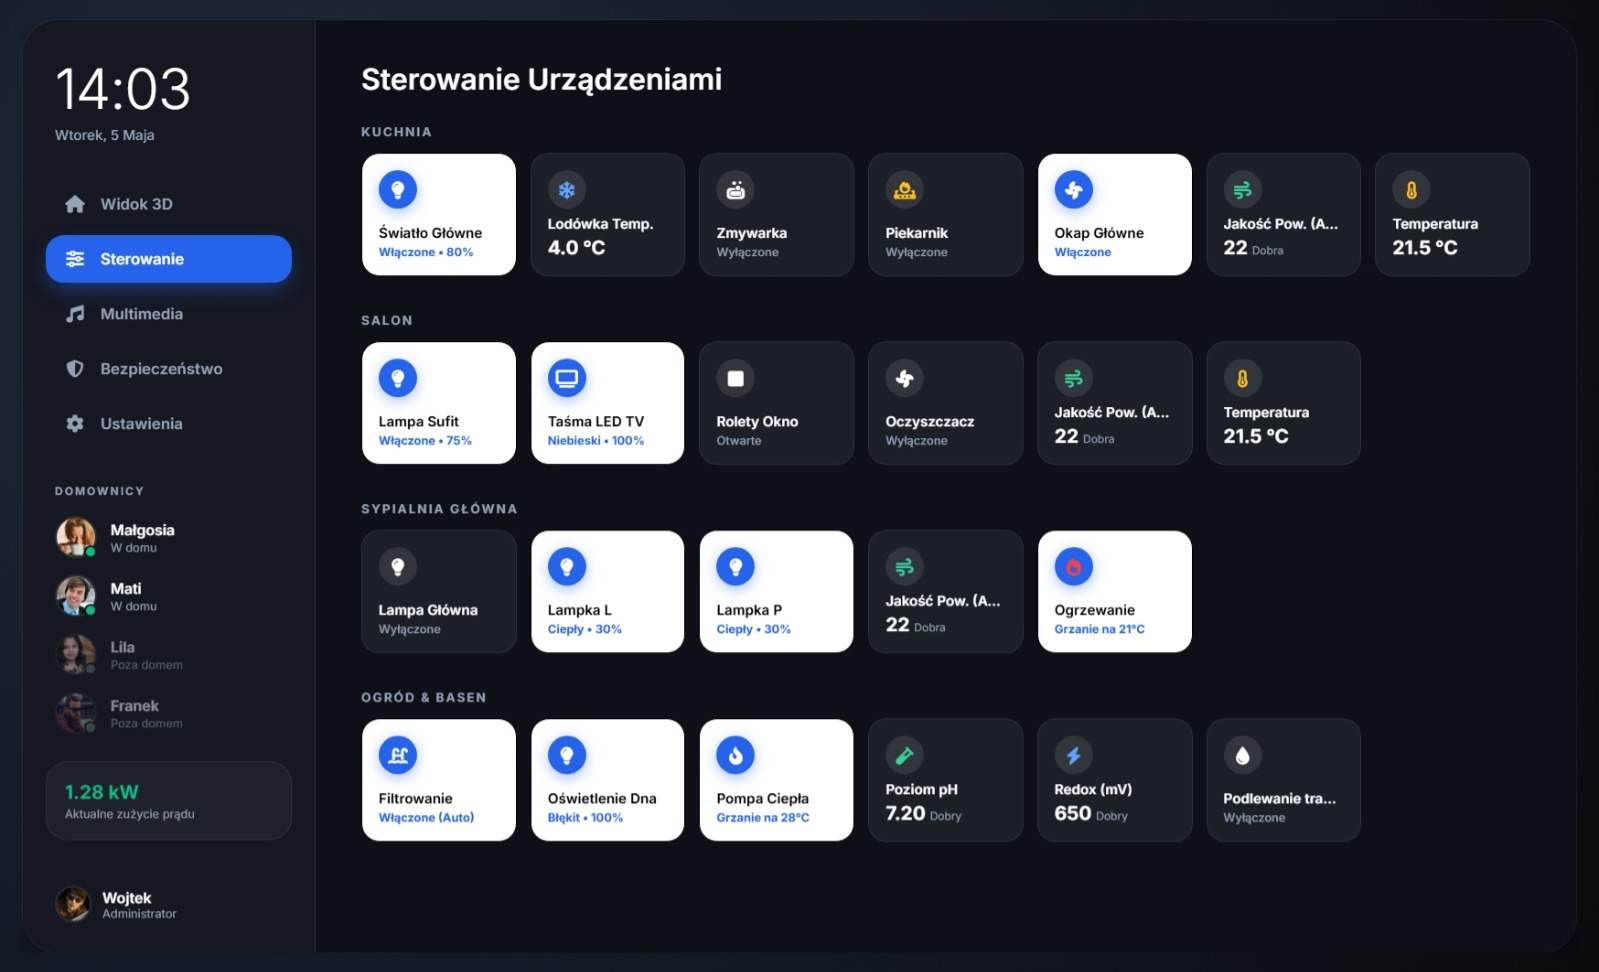Click the flame icon on Ogrzewanie
Screen dimensions: 1599x972
1074,567
